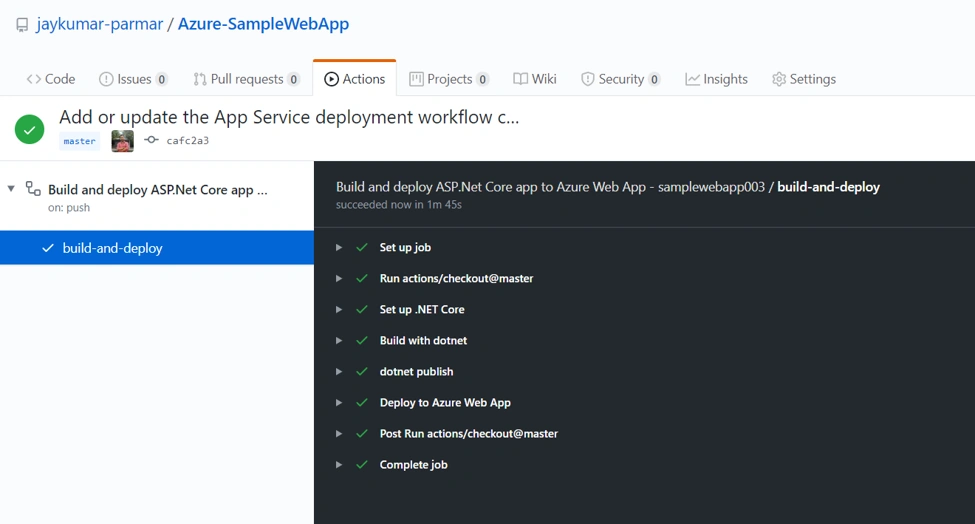Image resolution: width=975 pixels, height=524 pixels.
Task: Expand the Run actions/checkout@master step
Action: pyautogui.click(x=339, y=278)
